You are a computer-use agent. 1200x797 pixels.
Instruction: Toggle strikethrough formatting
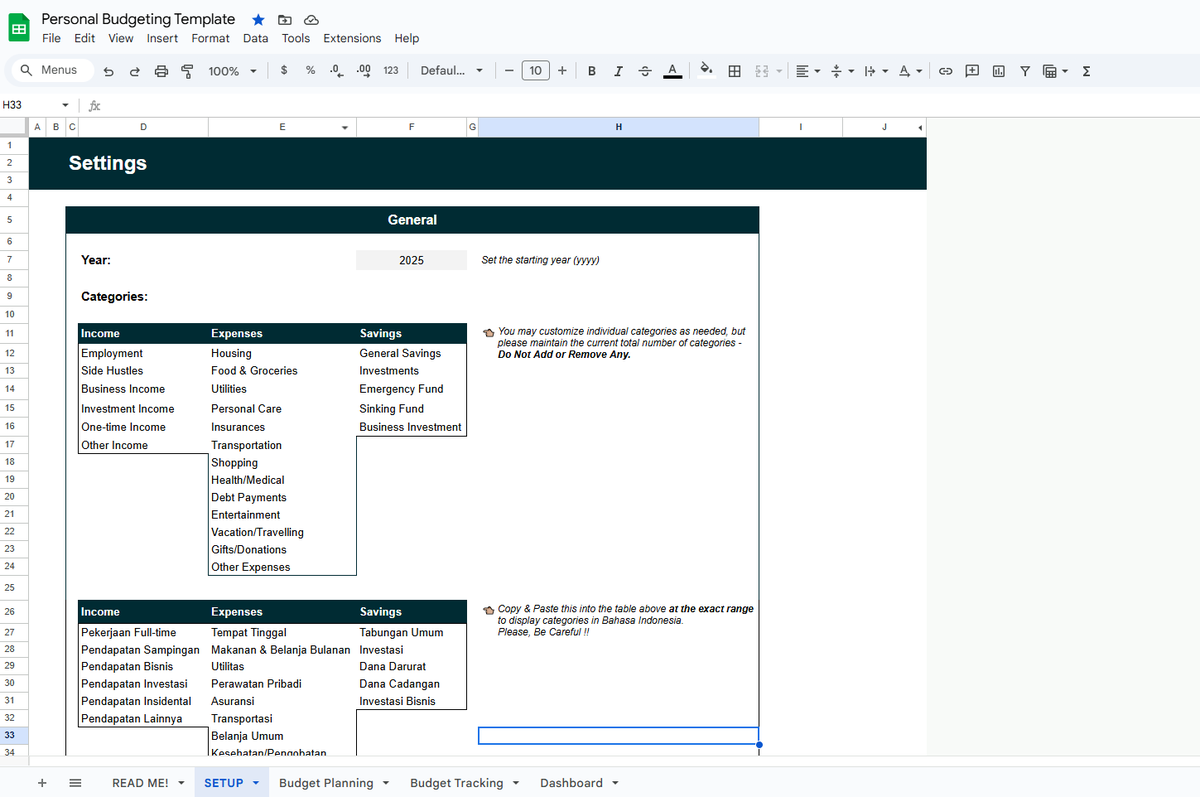pyautogui.click(x=645, y=71)
